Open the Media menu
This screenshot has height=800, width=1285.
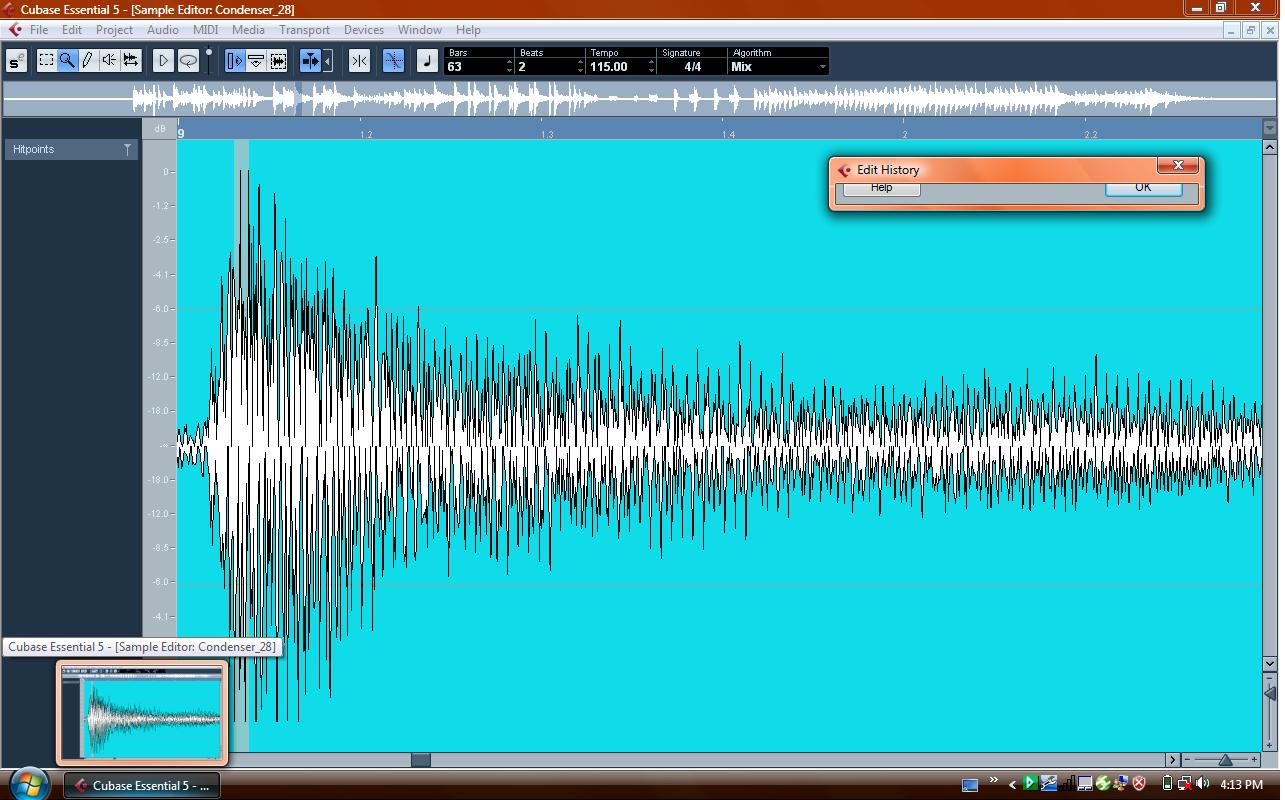(248, 30)
